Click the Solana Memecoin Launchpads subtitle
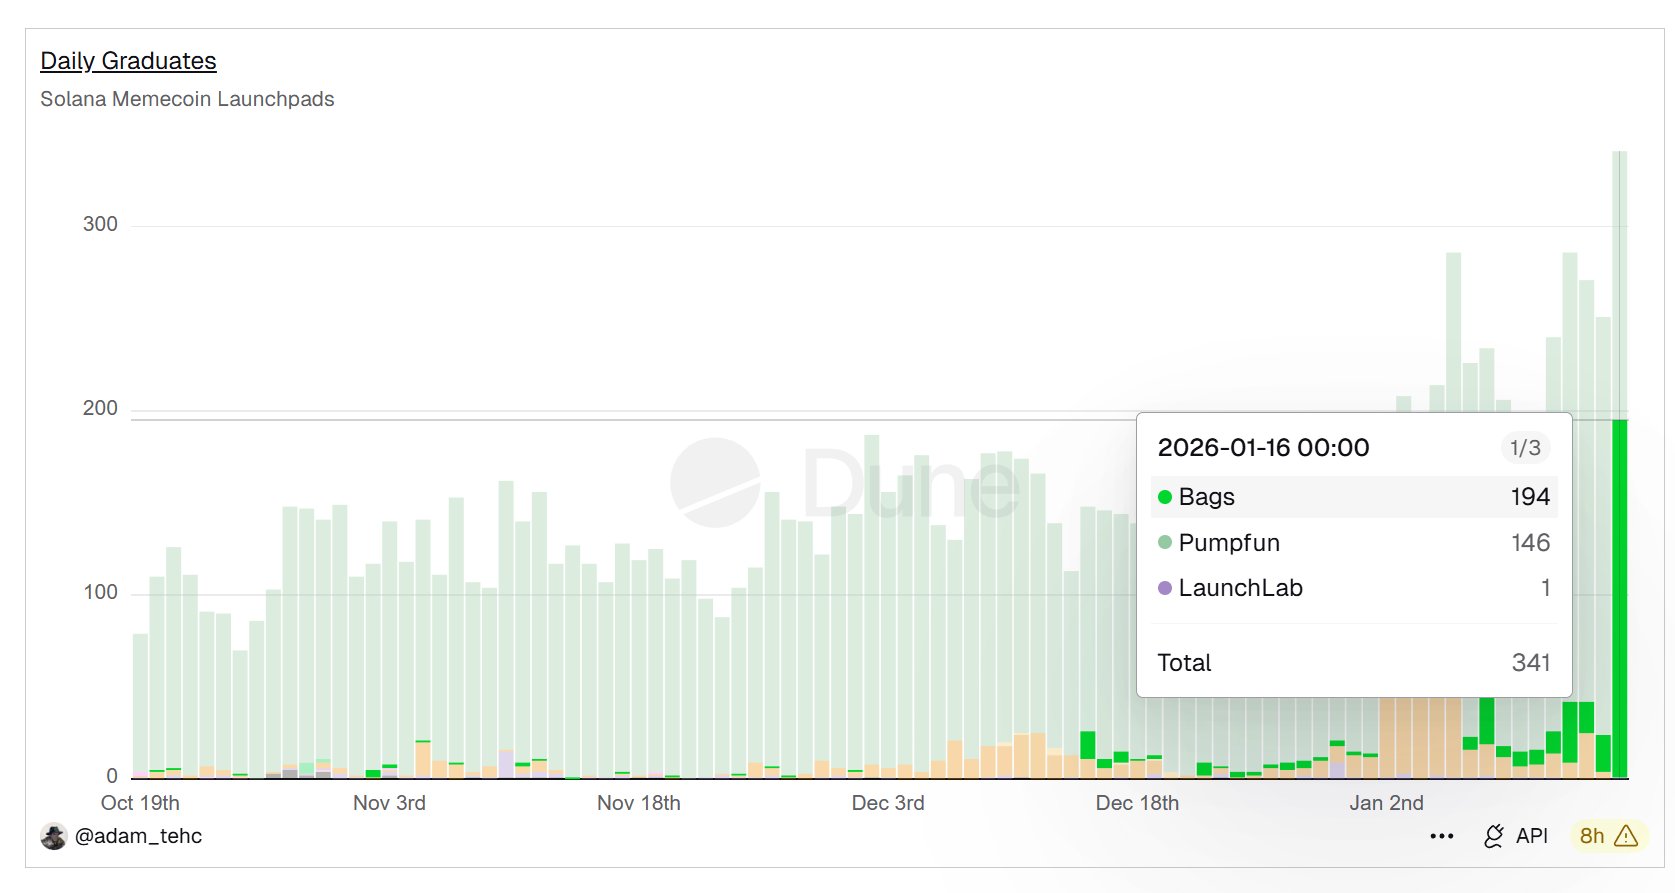 click(x=187, y=99)
